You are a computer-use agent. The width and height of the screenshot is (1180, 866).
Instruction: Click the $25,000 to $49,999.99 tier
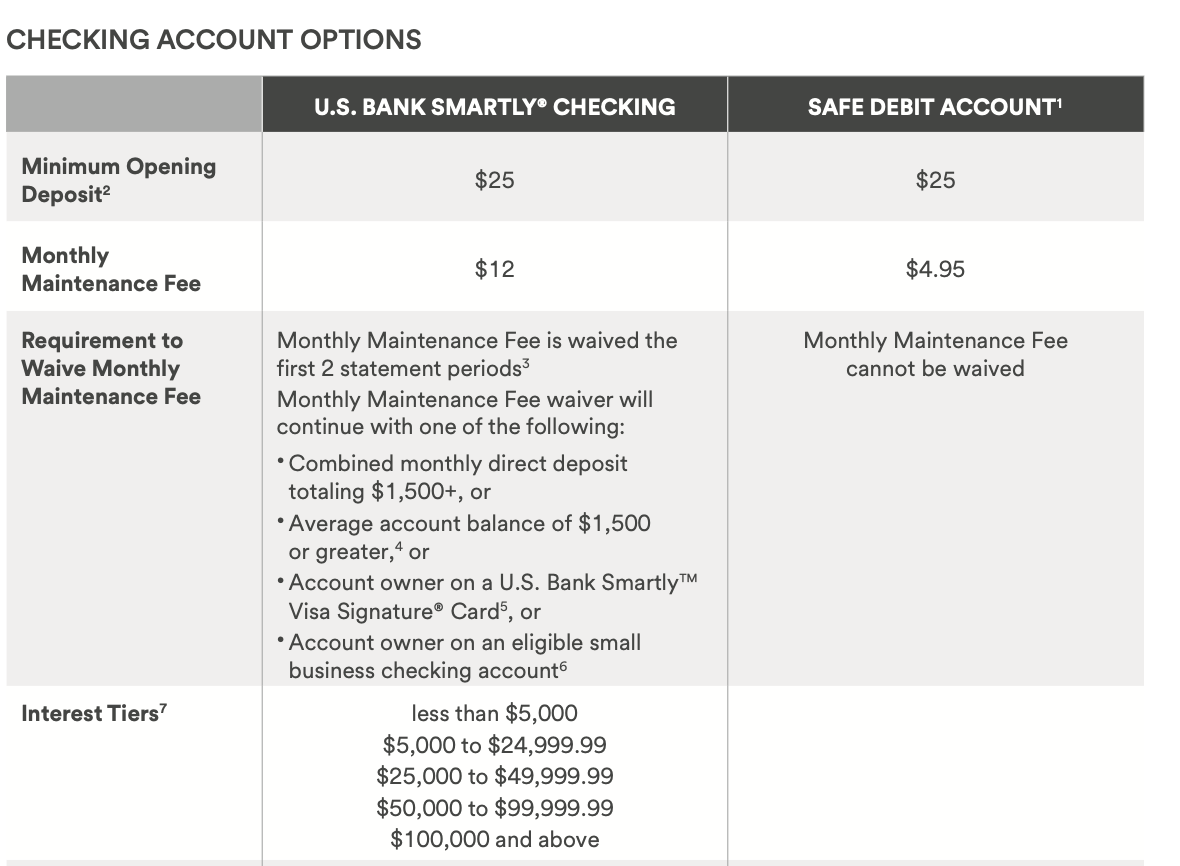coord(494,776)
